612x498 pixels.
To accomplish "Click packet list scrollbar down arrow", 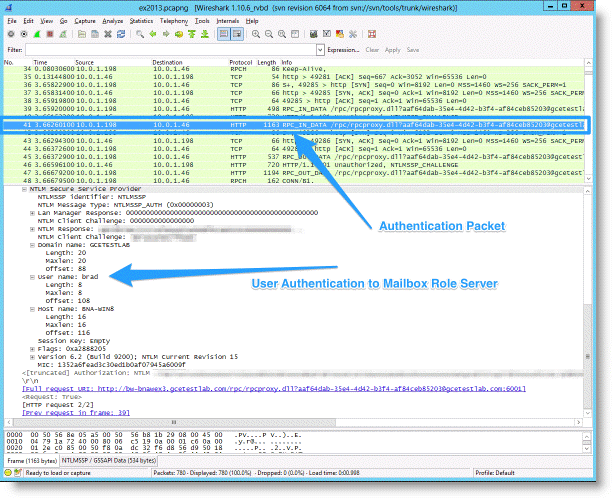I will pyautogui.click(x=588, y=179).
